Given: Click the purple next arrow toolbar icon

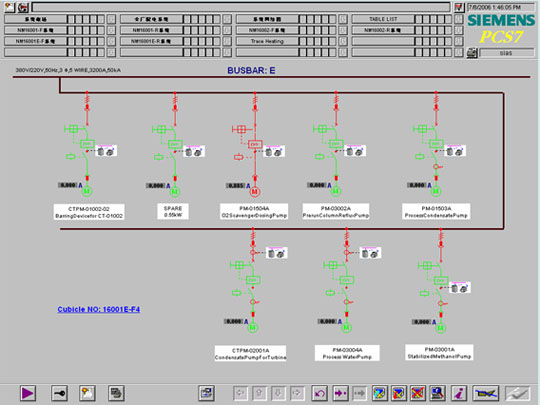Looking at the screenshot, I should coord(341,393).
